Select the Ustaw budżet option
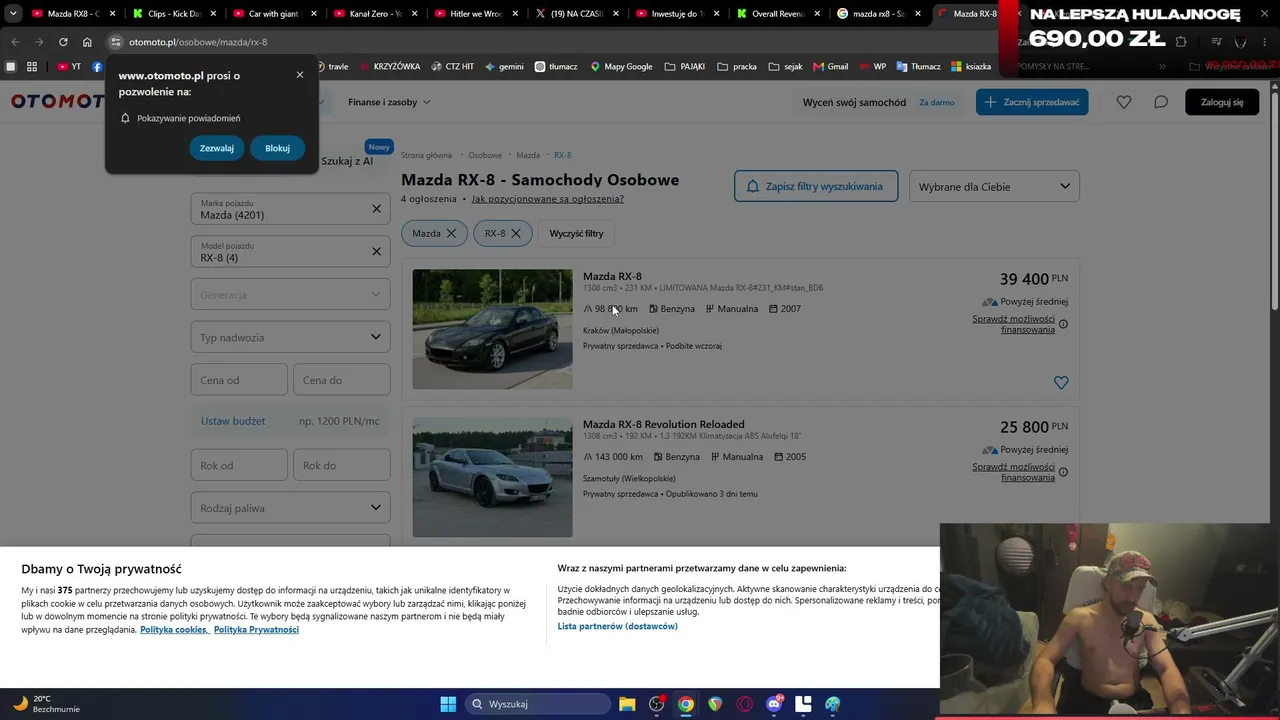1280x720 pixels. [233, 421]
